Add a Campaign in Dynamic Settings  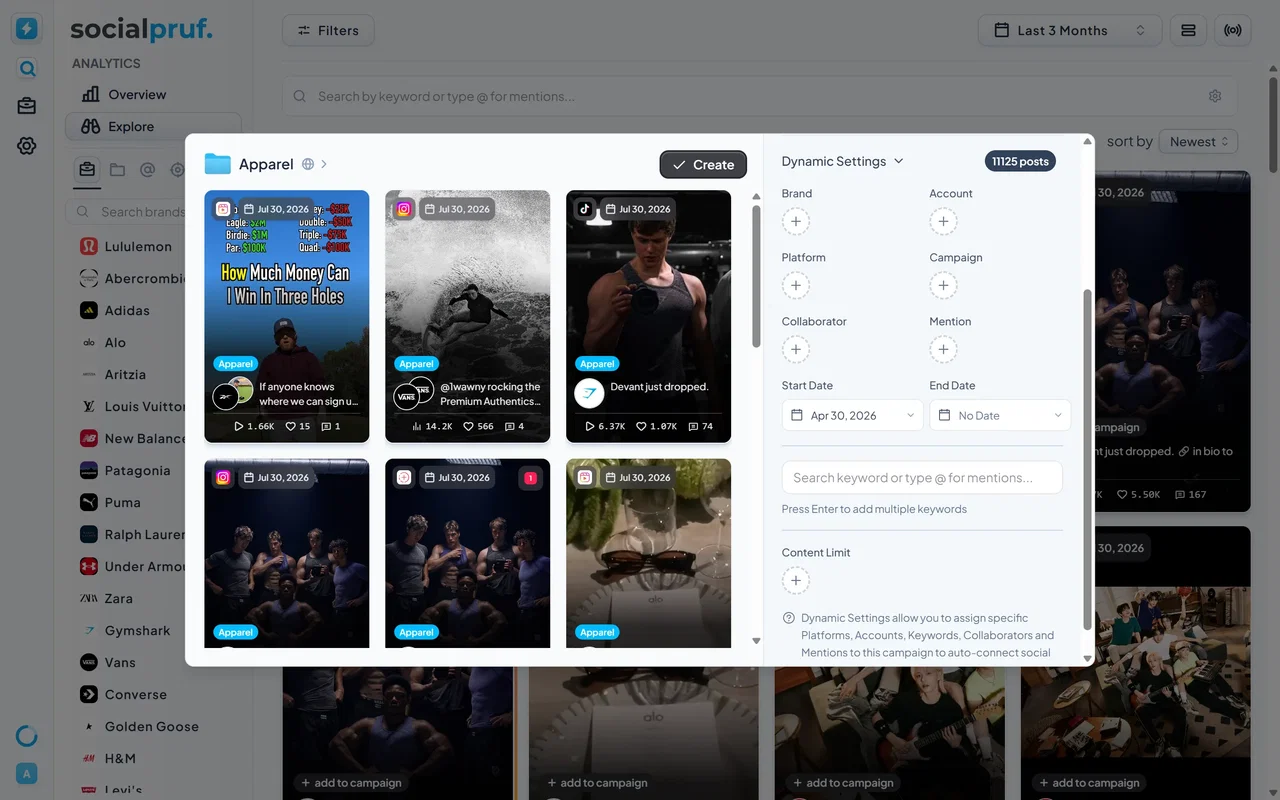[943, 285]
